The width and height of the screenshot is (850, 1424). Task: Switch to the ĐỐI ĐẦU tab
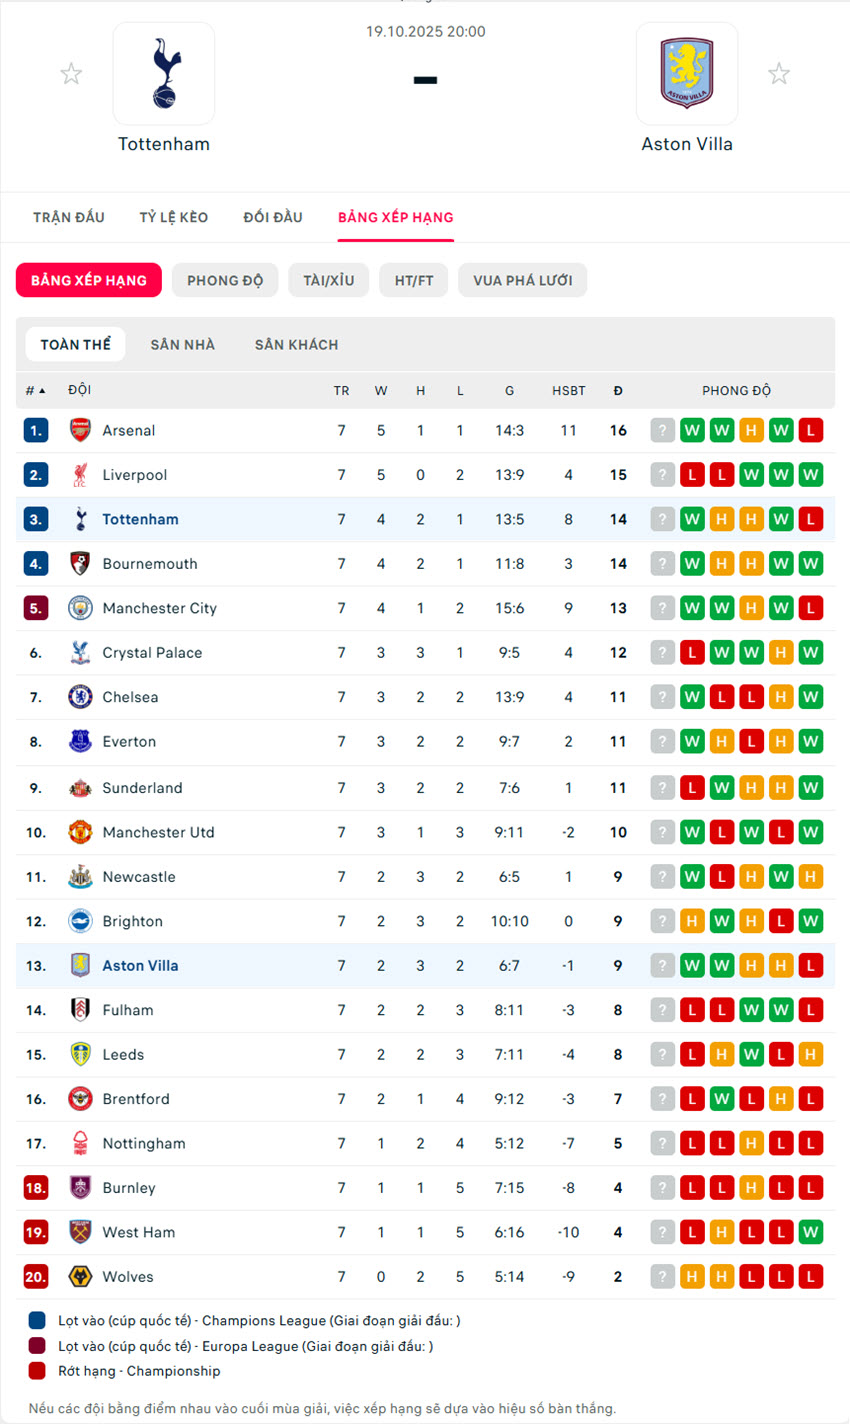(x=273, y=217)
